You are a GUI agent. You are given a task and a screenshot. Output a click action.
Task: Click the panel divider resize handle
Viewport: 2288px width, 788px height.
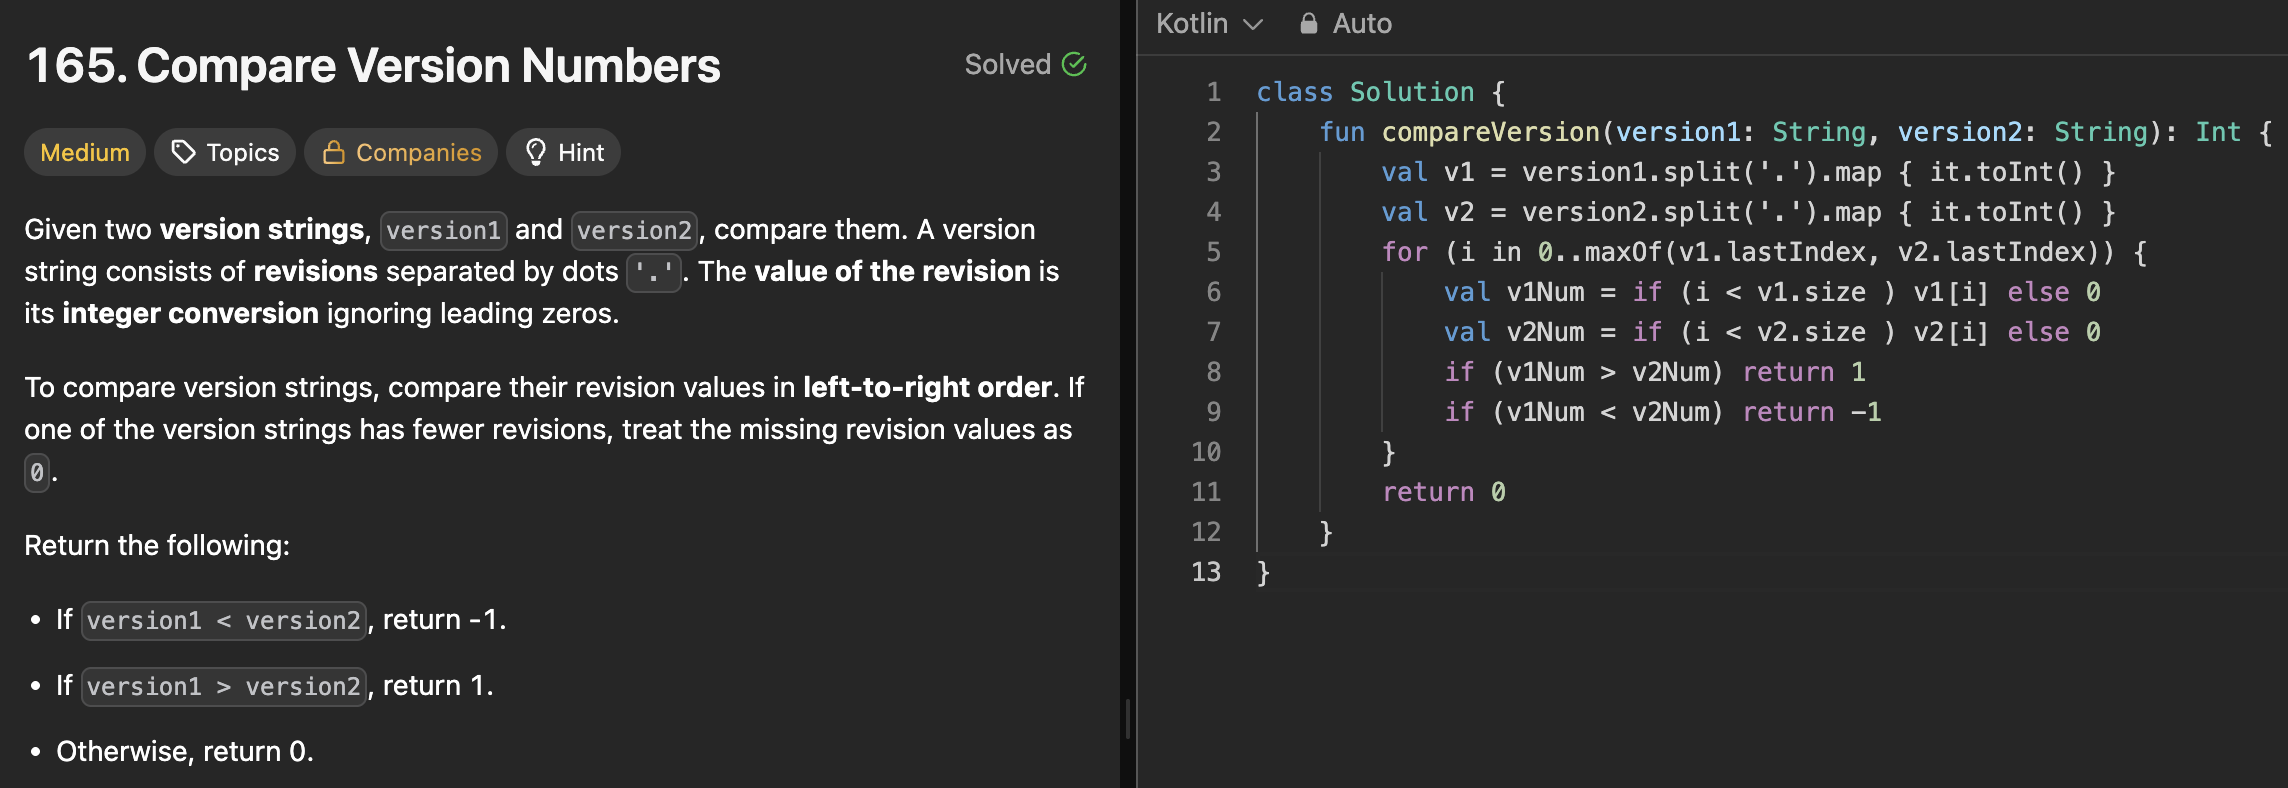1128,718
